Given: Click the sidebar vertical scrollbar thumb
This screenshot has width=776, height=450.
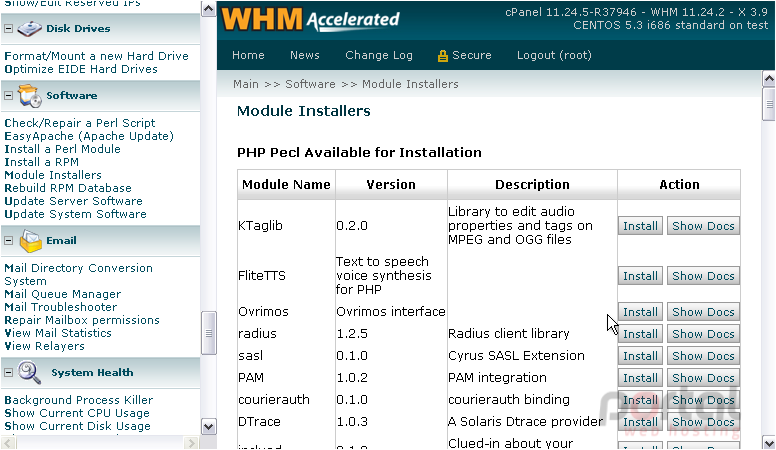Looking at the screenshot, I should pos(208,333).
